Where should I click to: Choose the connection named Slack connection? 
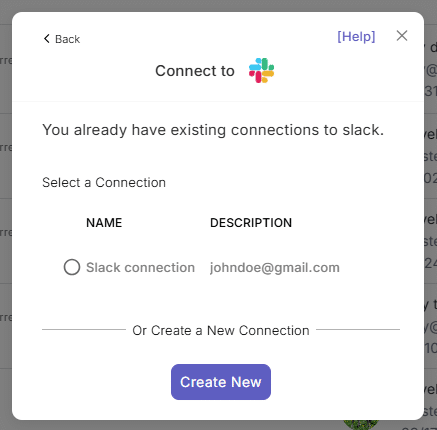click(140, 268)
